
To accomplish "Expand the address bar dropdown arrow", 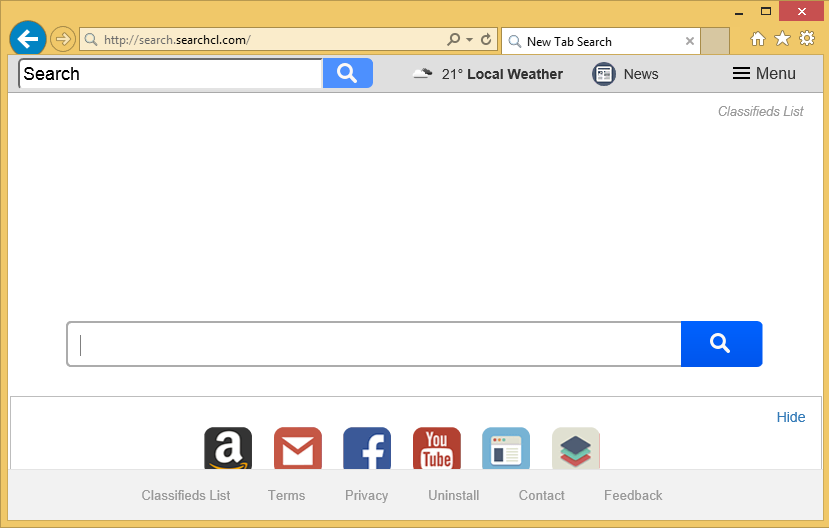I will click(x=469, y=40).
